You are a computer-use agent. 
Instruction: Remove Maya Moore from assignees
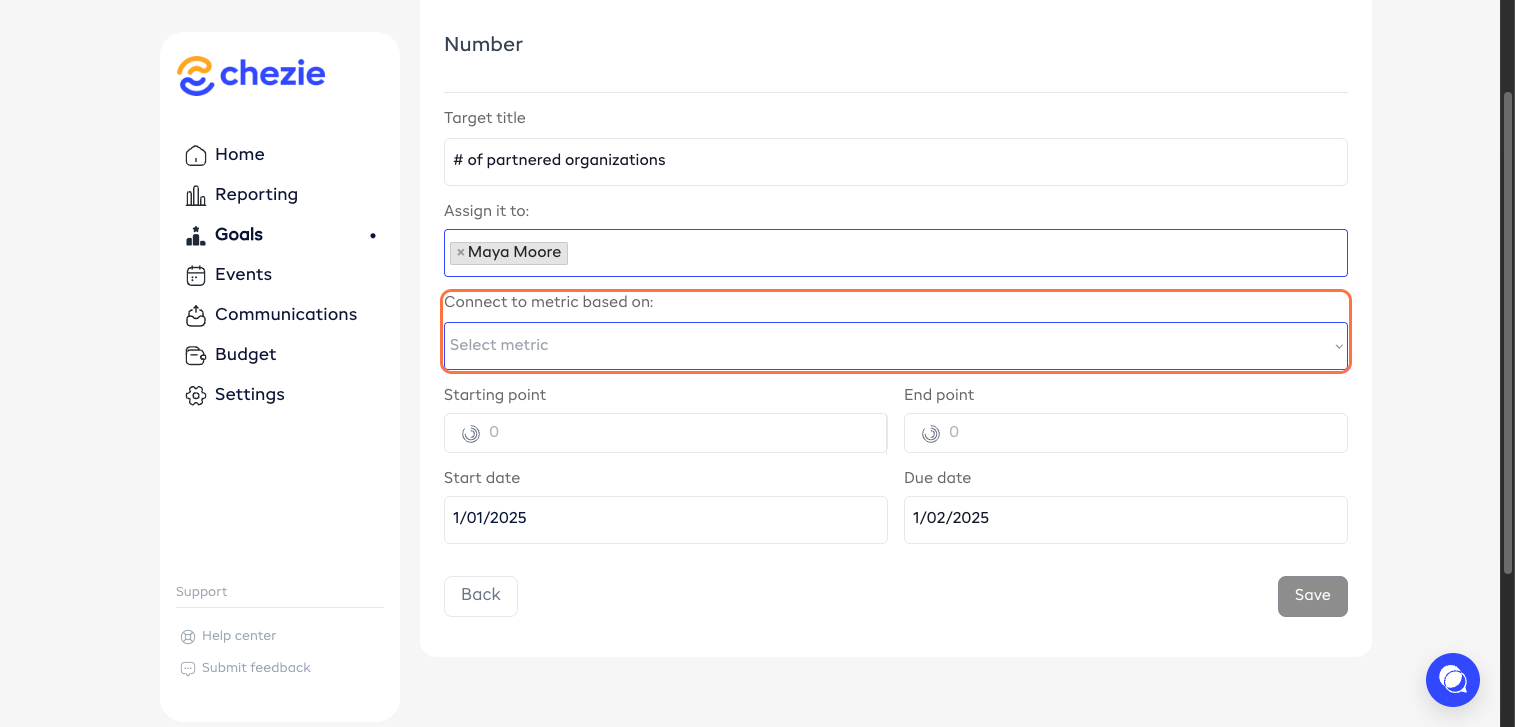click(460, 253)
